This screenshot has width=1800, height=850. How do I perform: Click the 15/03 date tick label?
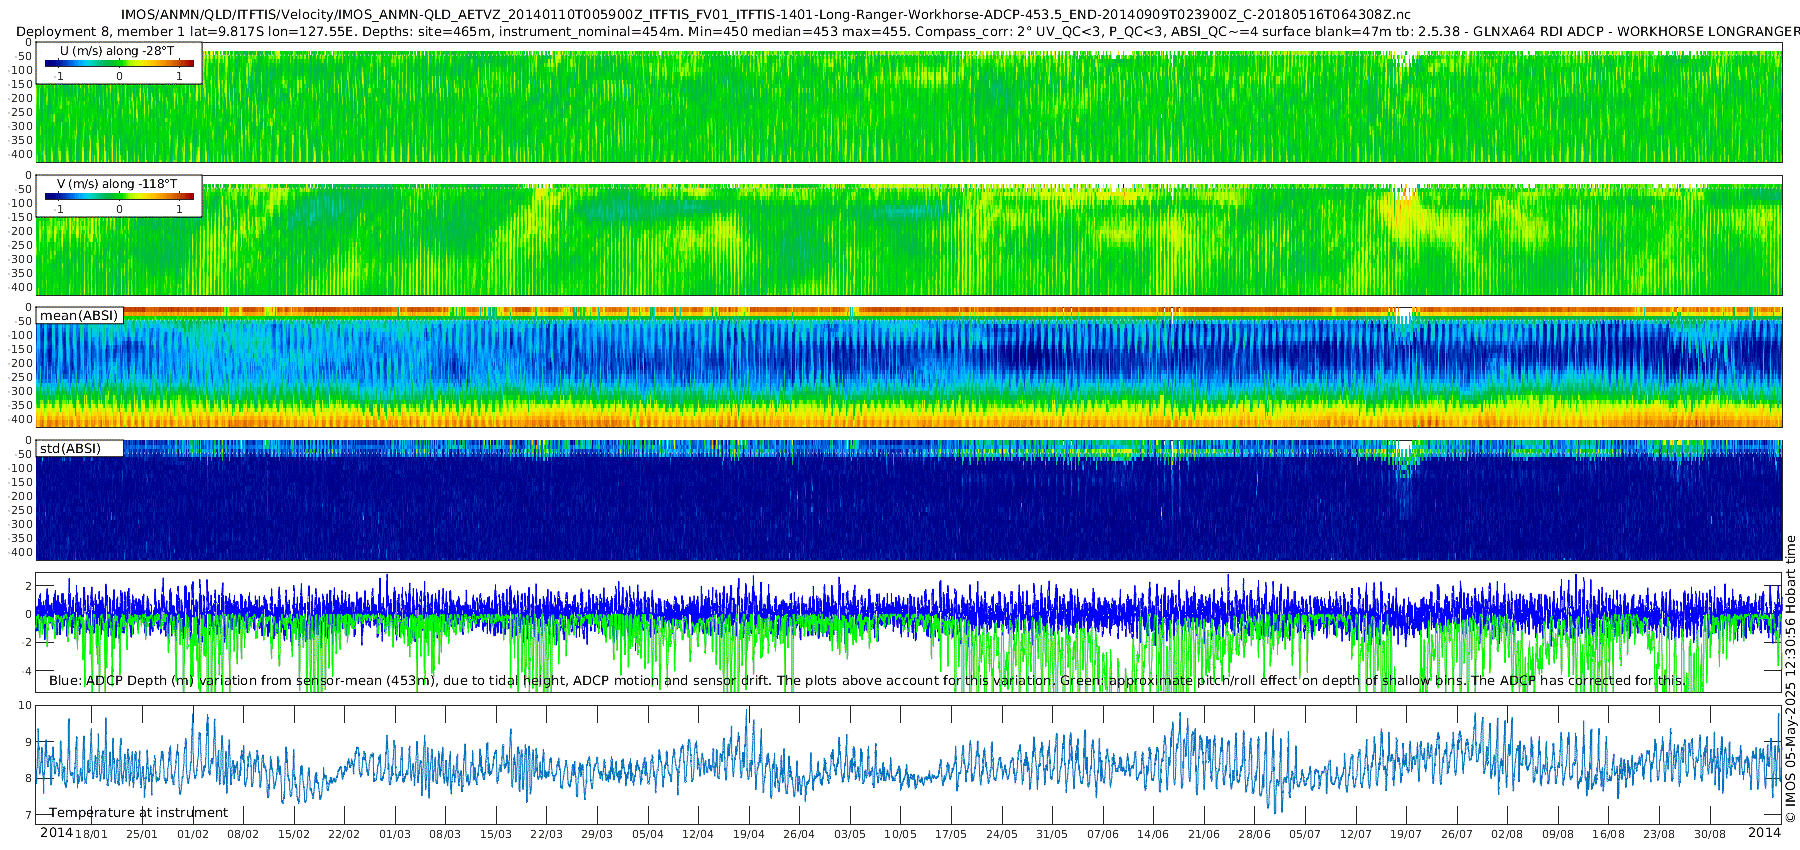[496, 834]
